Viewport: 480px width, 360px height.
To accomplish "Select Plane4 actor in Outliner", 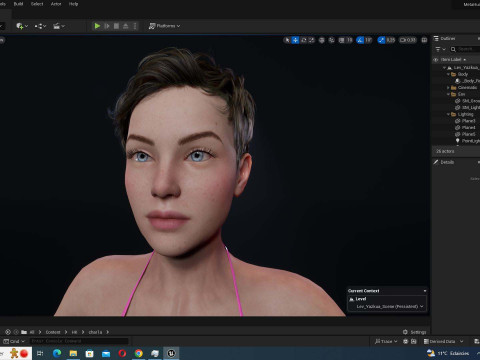I will (456, 128).
